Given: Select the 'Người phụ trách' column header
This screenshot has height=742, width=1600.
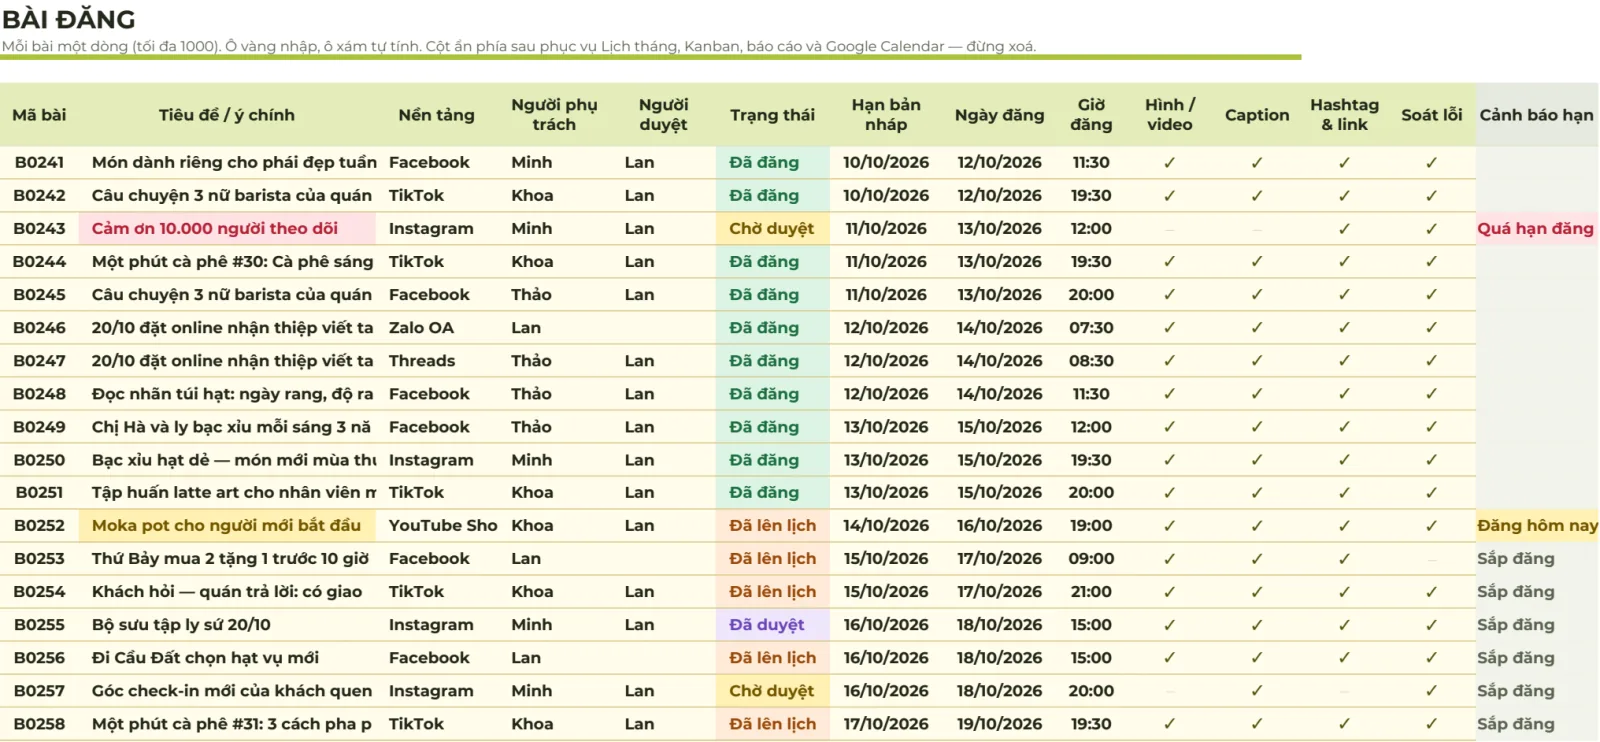Looking at the screenshot, I should point(554,115).
